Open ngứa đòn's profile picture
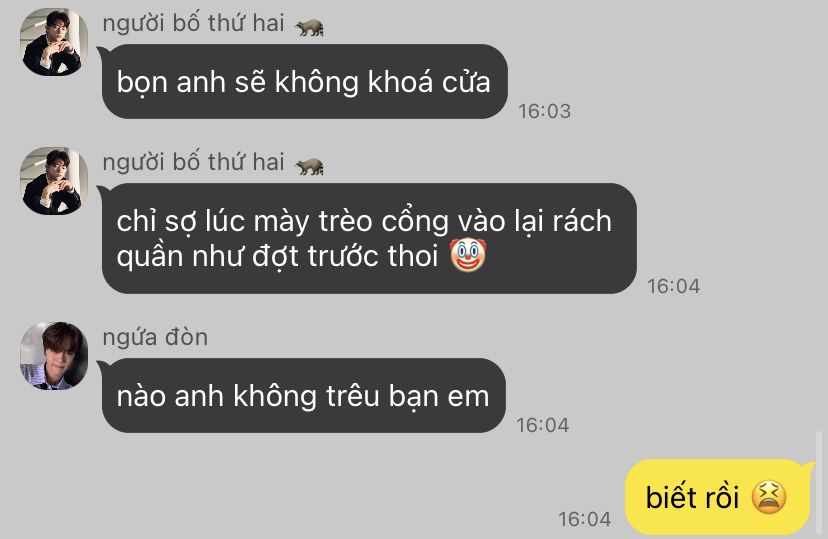The height and width of the screenshot is (539, 828). 54,356
